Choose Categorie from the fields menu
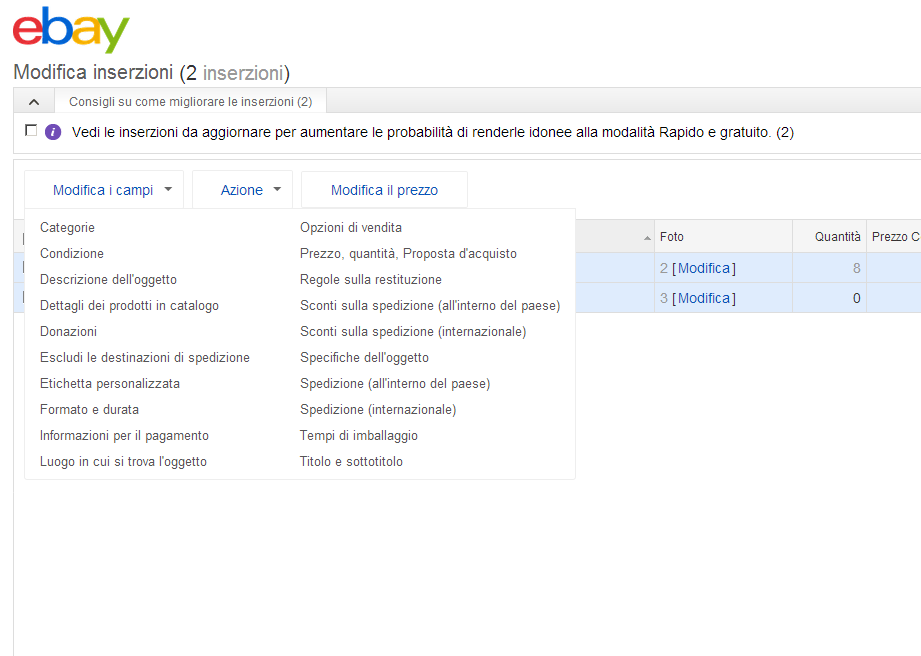 click(67, 228)
